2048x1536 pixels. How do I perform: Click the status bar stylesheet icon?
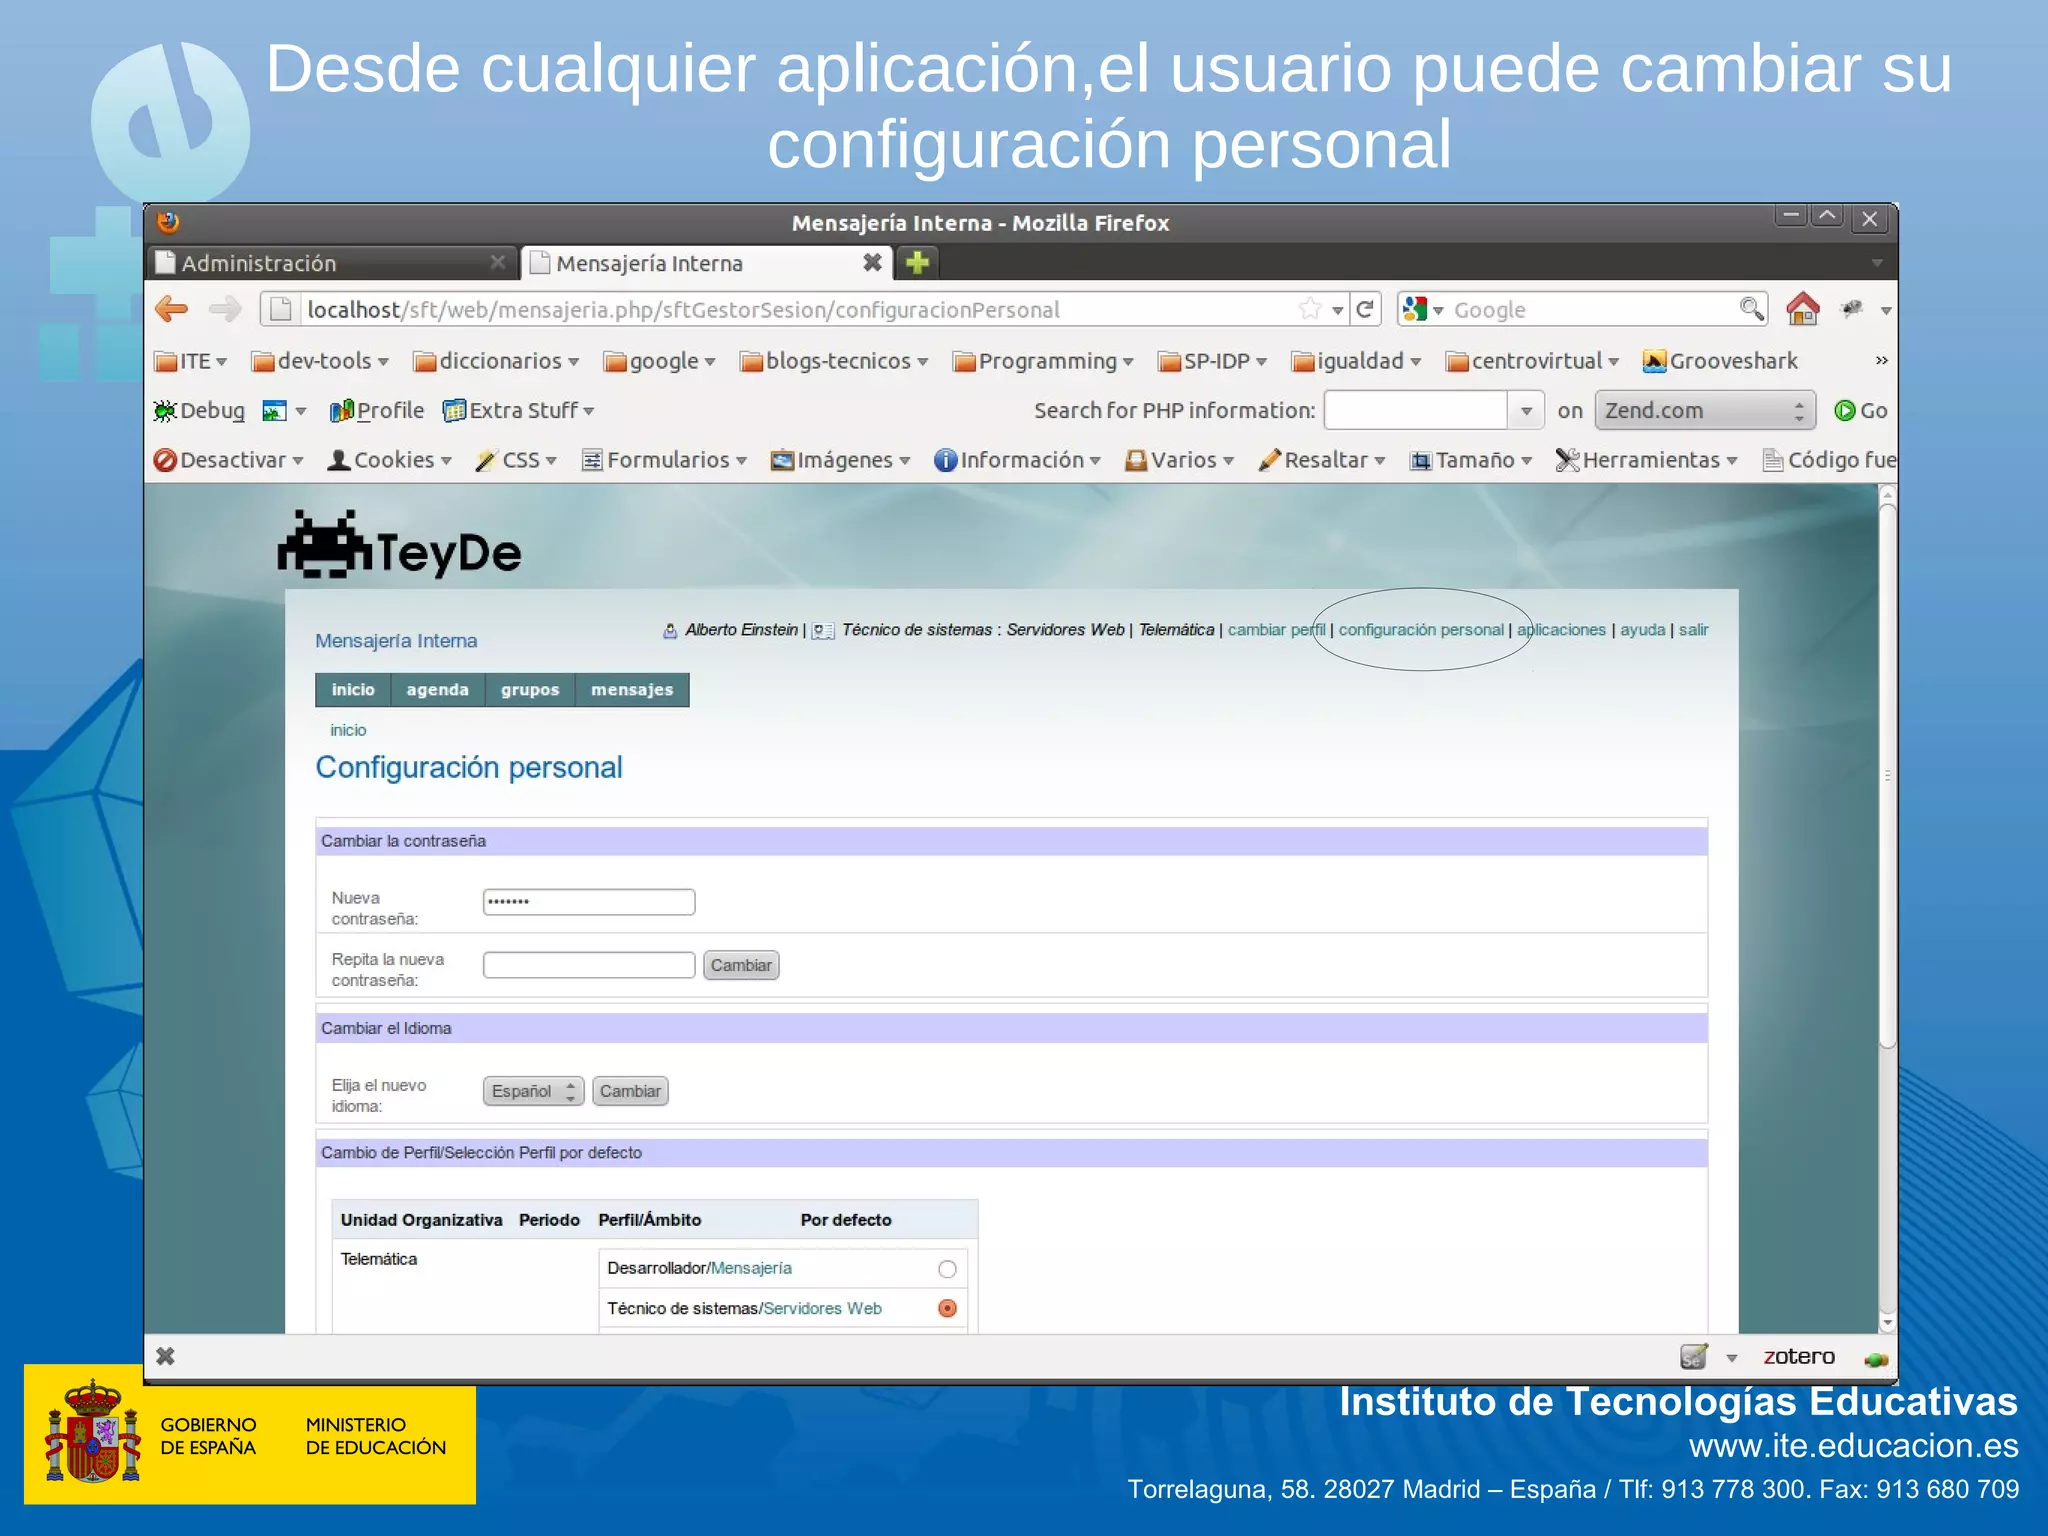pos(1693,1357)
